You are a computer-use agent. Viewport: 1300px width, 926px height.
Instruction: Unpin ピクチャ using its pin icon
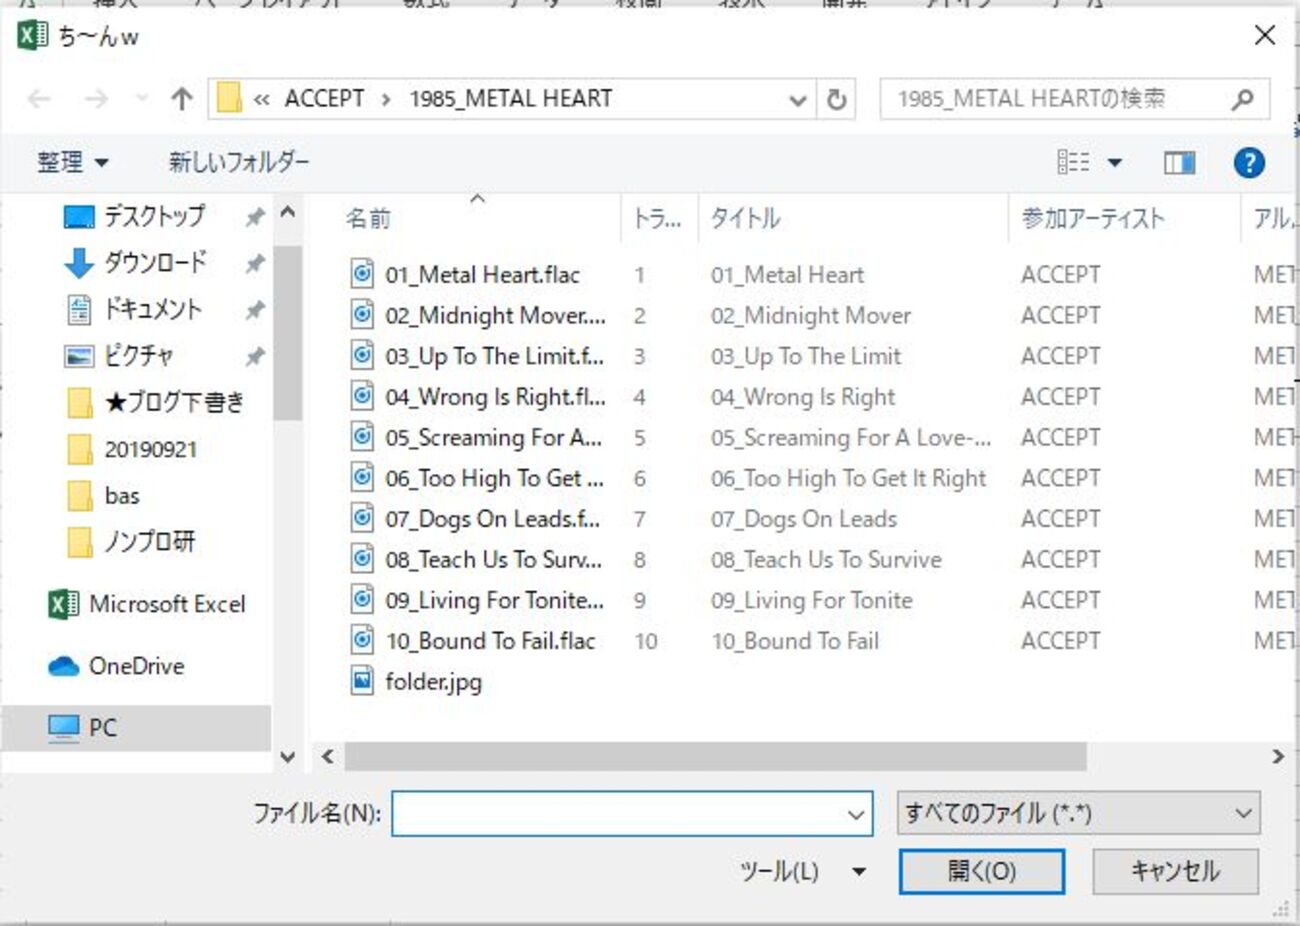255,356
